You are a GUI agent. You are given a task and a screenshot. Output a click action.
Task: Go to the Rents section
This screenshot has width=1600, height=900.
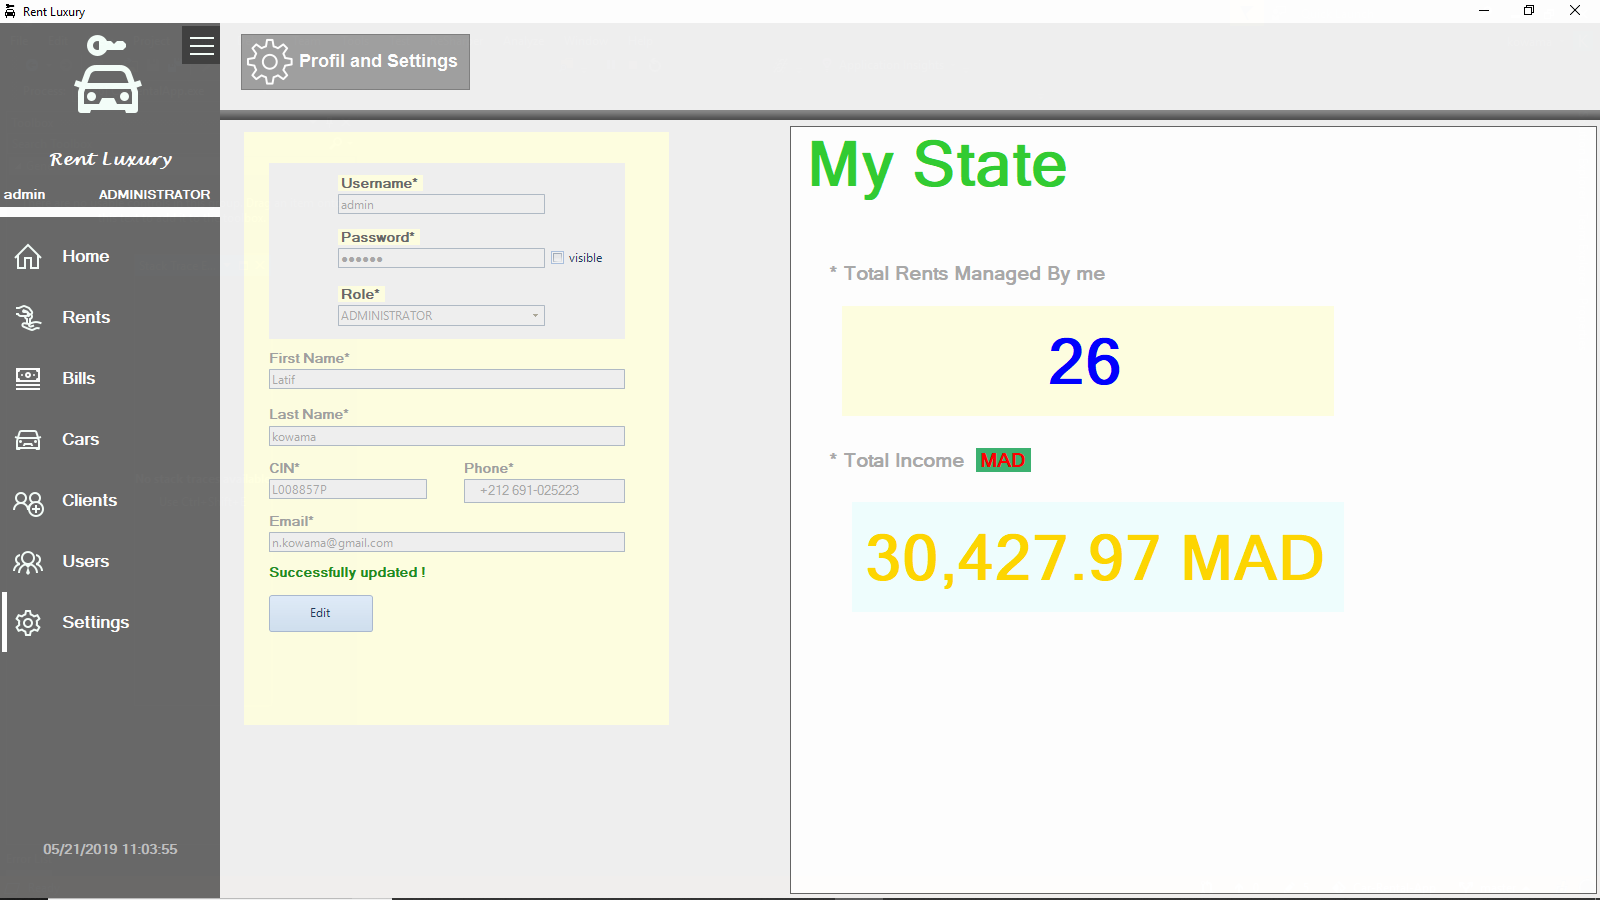(86, 318)
